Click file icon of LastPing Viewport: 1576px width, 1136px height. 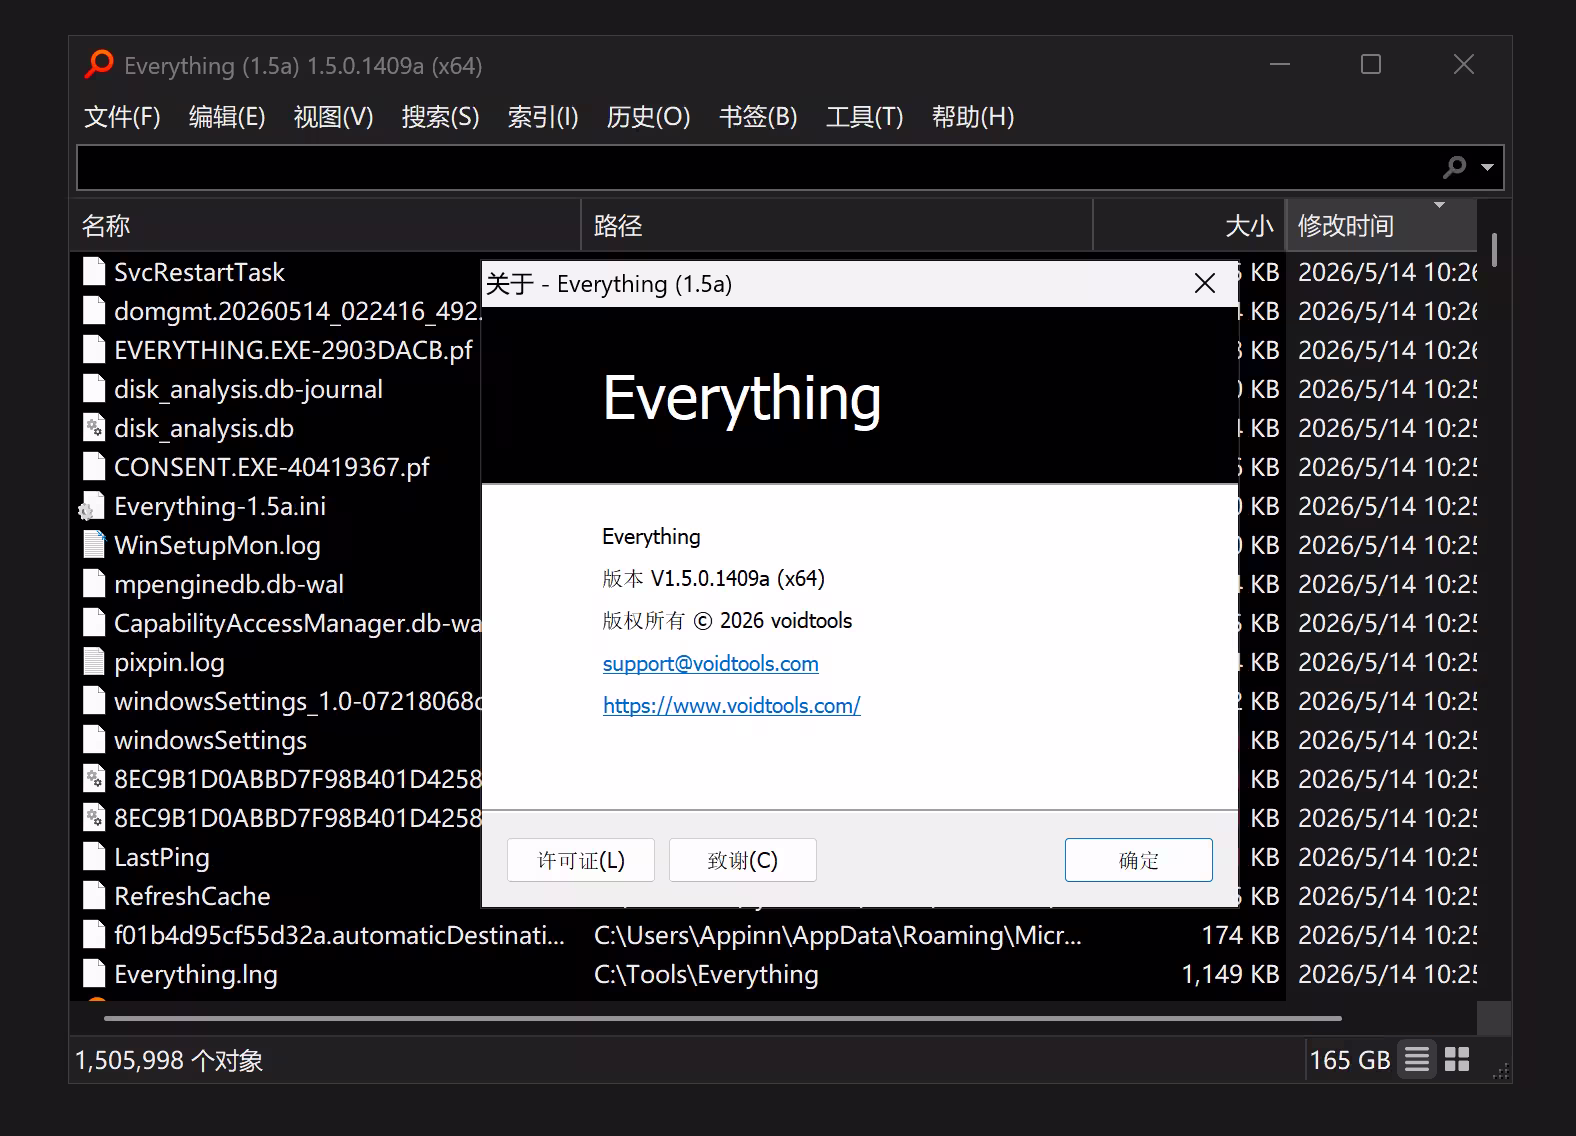(x=93, y=857)
